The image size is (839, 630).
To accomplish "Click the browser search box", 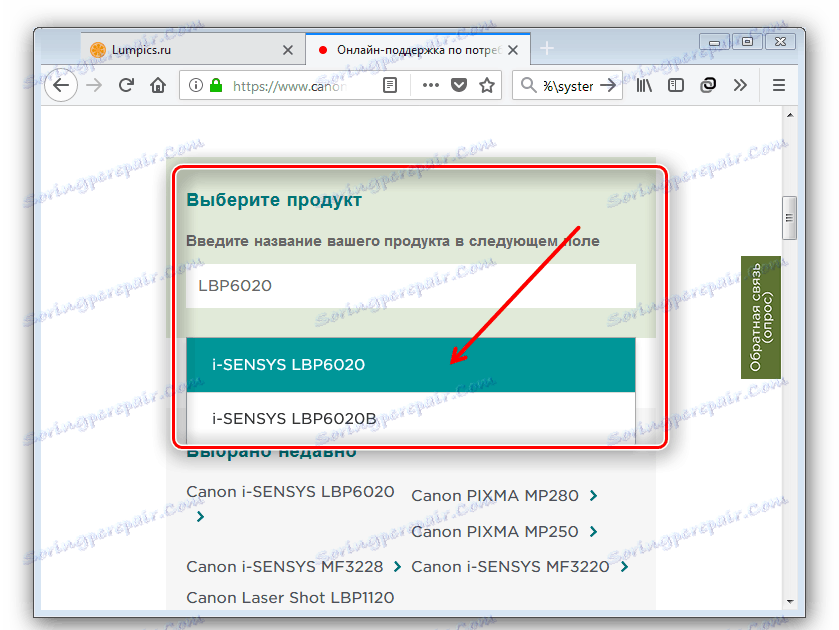I will click(x=567, y=86).
